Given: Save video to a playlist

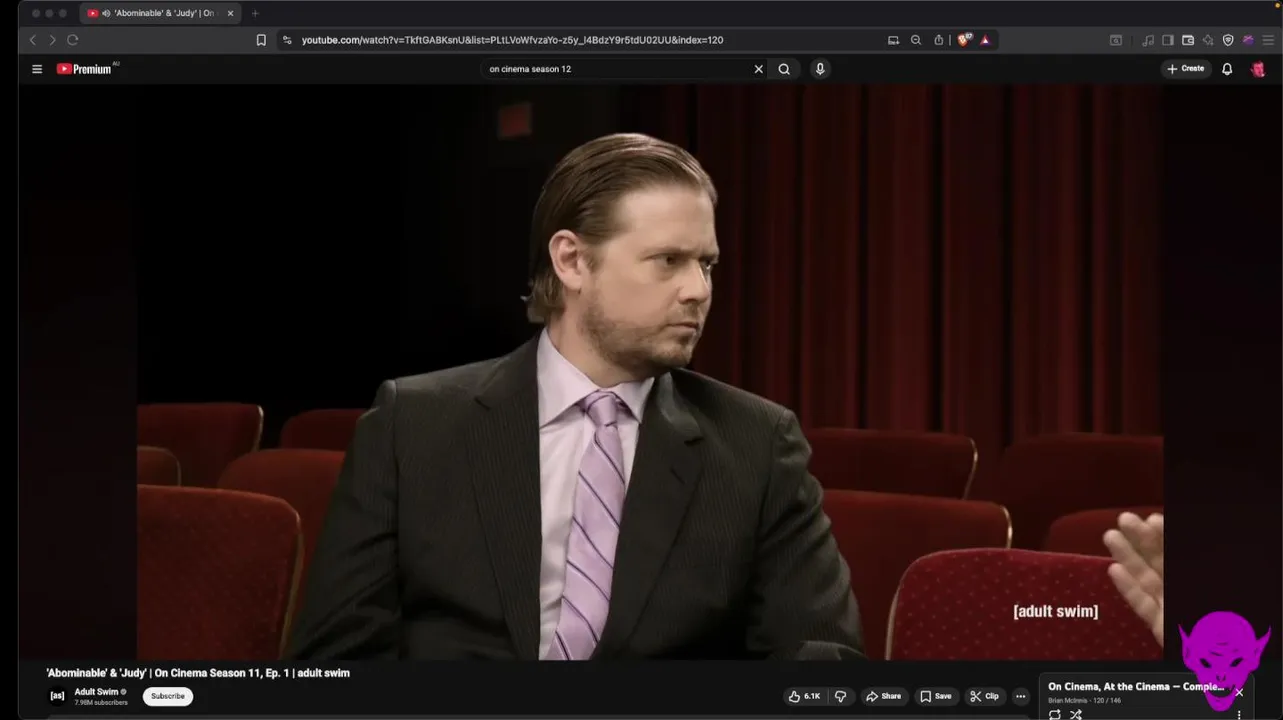Looking at the screenshot, I should tap(936, 696).
